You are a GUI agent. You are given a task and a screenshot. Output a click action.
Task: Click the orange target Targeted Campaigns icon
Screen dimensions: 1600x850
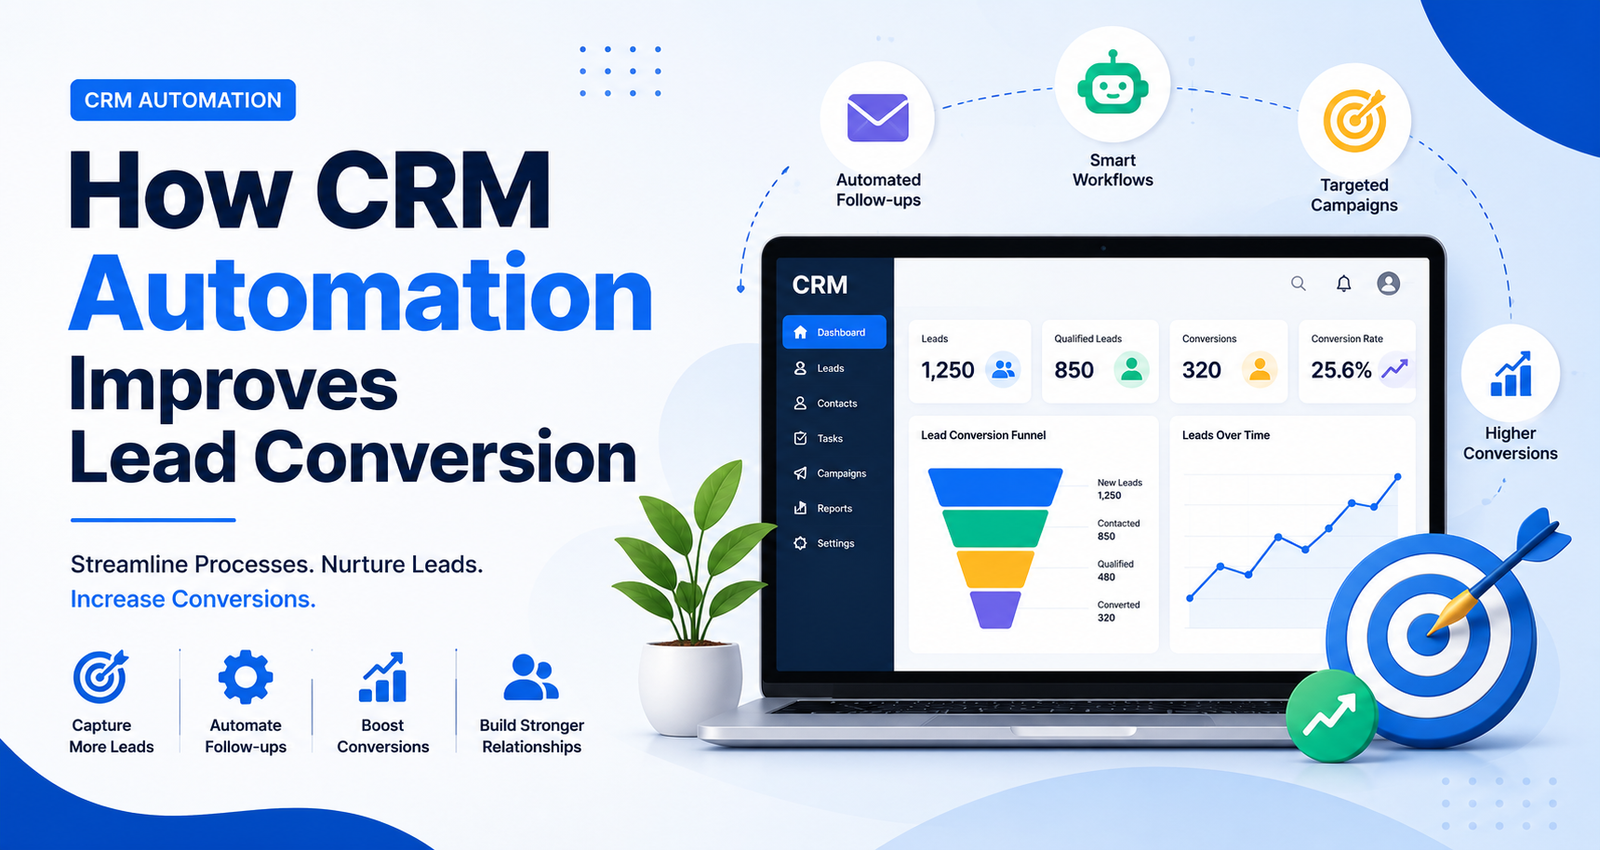[1355, 120]
